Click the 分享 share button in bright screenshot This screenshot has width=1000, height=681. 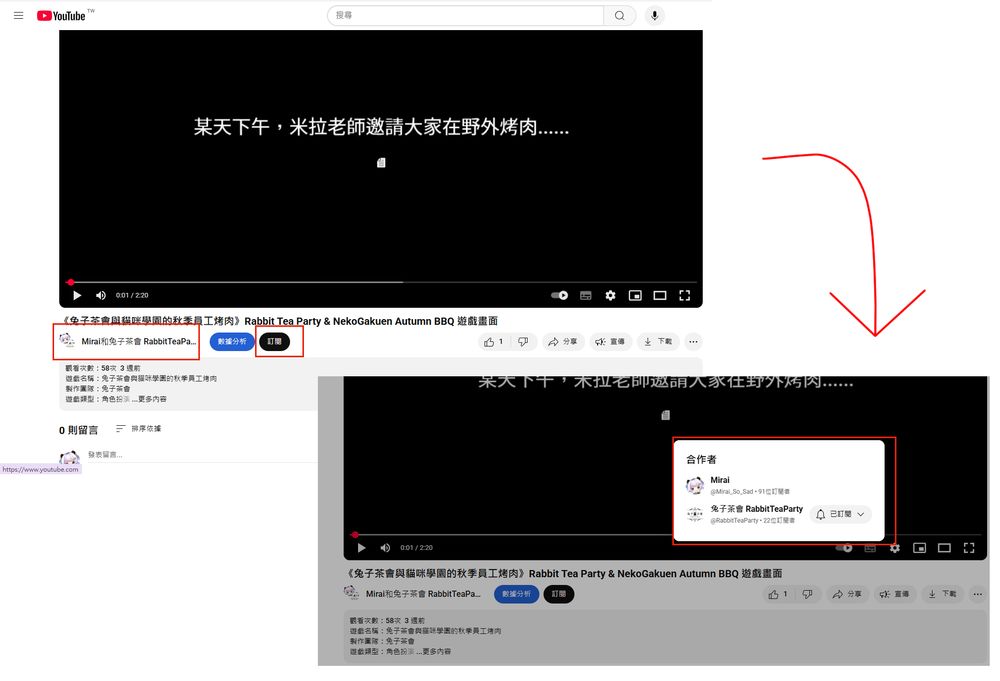[x=563, y=342]
